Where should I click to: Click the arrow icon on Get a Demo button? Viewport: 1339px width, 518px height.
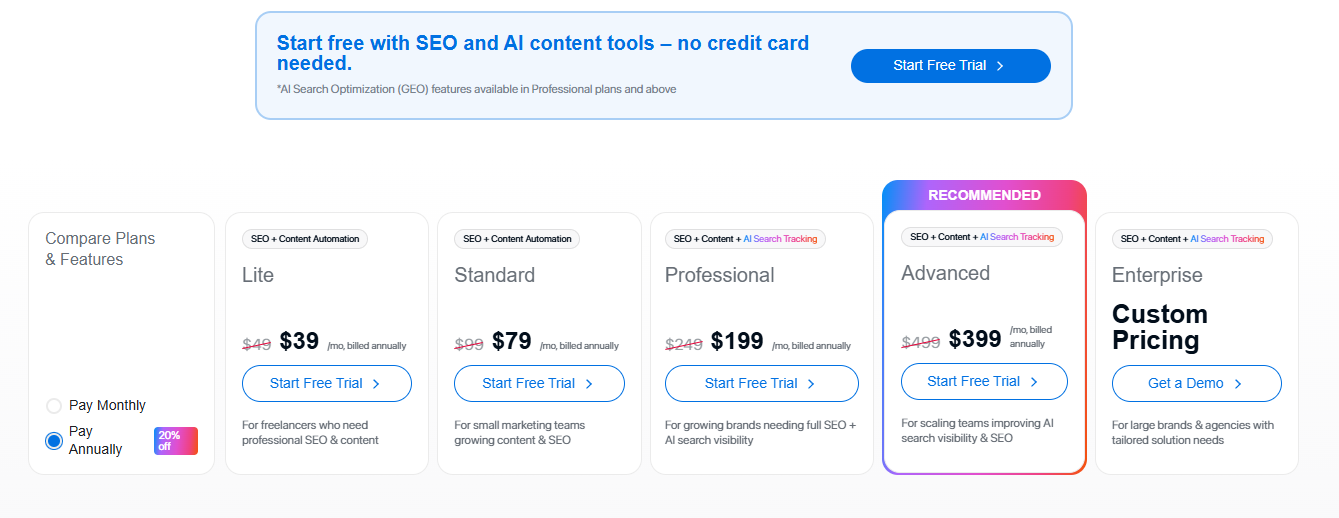pyautogui.click(x=1238, y=384)
